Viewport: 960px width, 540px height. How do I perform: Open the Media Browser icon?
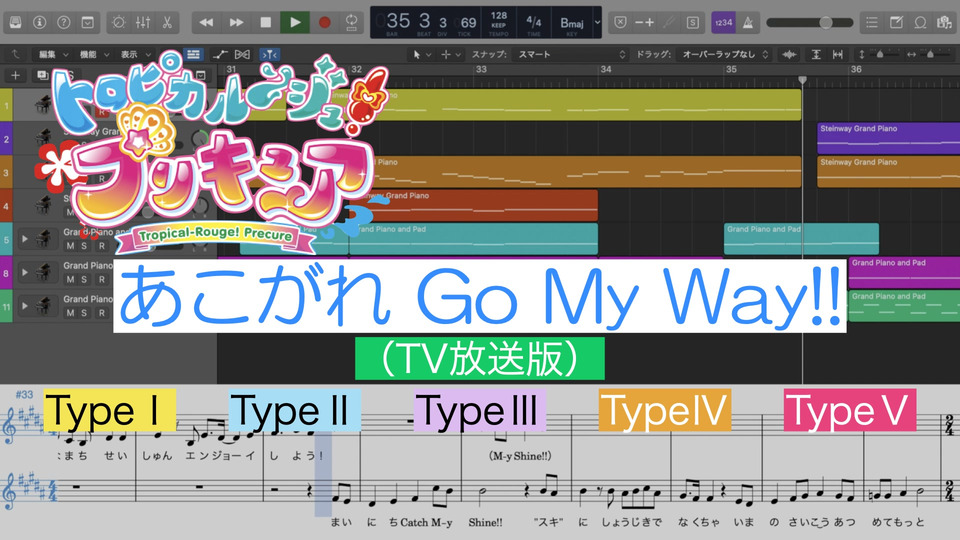(944, 23)
